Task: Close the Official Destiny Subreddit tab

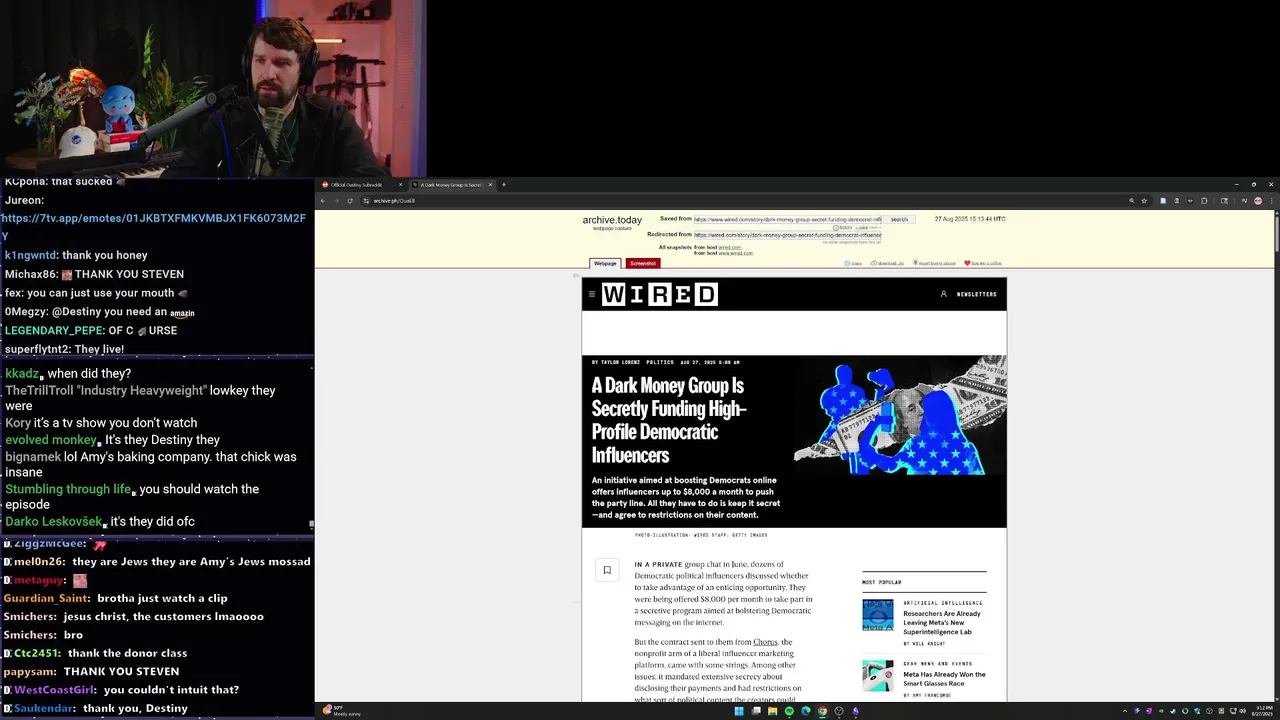Action: (400, 184)
